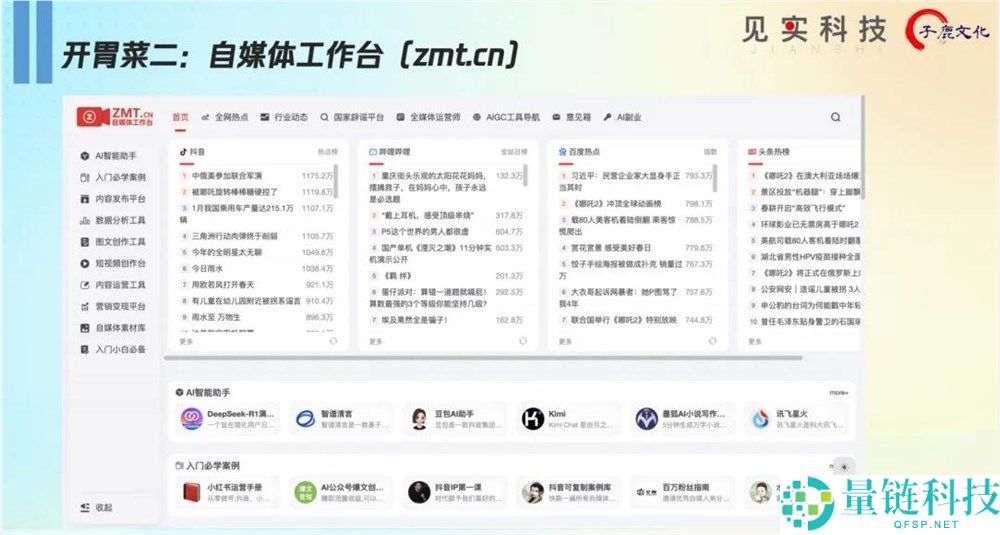The height and width of the screenshot is (535, 1000).
Task: Open the 墨狐AI小说写作 card
Action: click(x=682, y=419)
